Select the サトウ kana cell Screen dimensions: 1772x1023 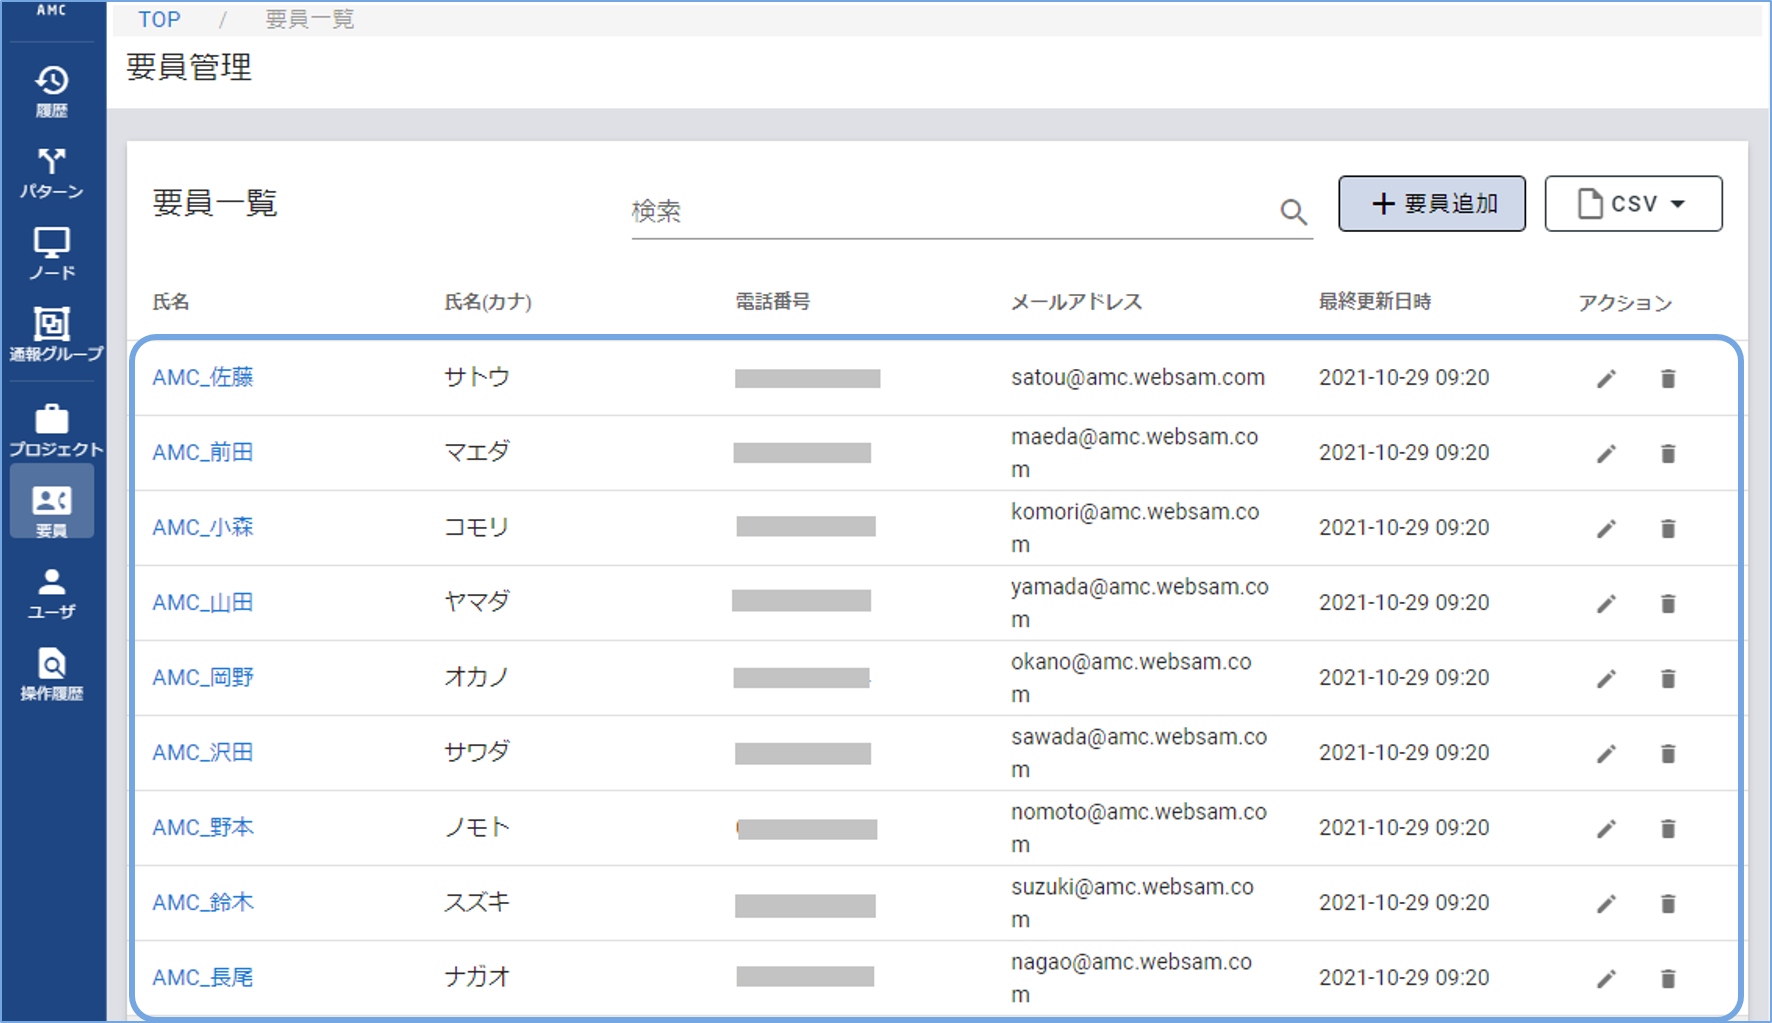(x=477, y=377)
